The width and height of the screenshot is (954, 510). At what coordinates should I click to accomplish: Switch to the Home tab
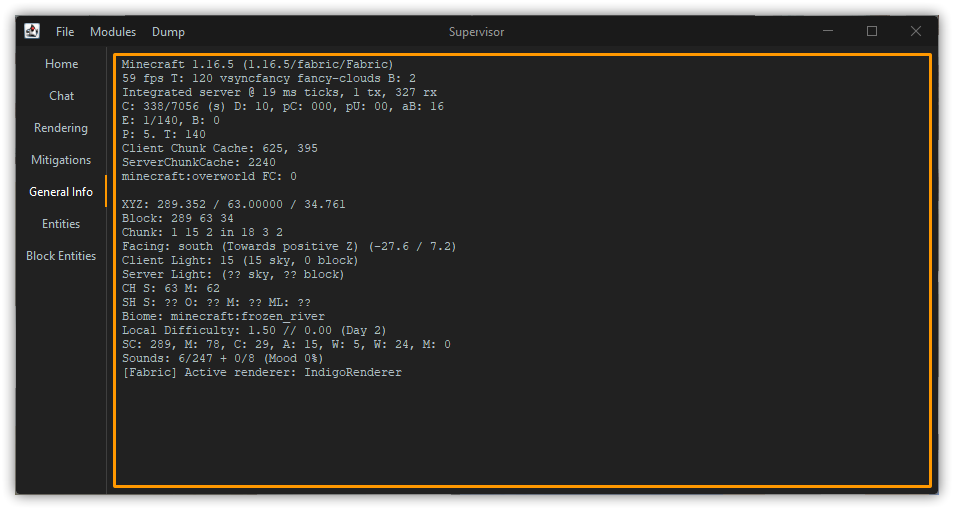click(x=61, y=64)
